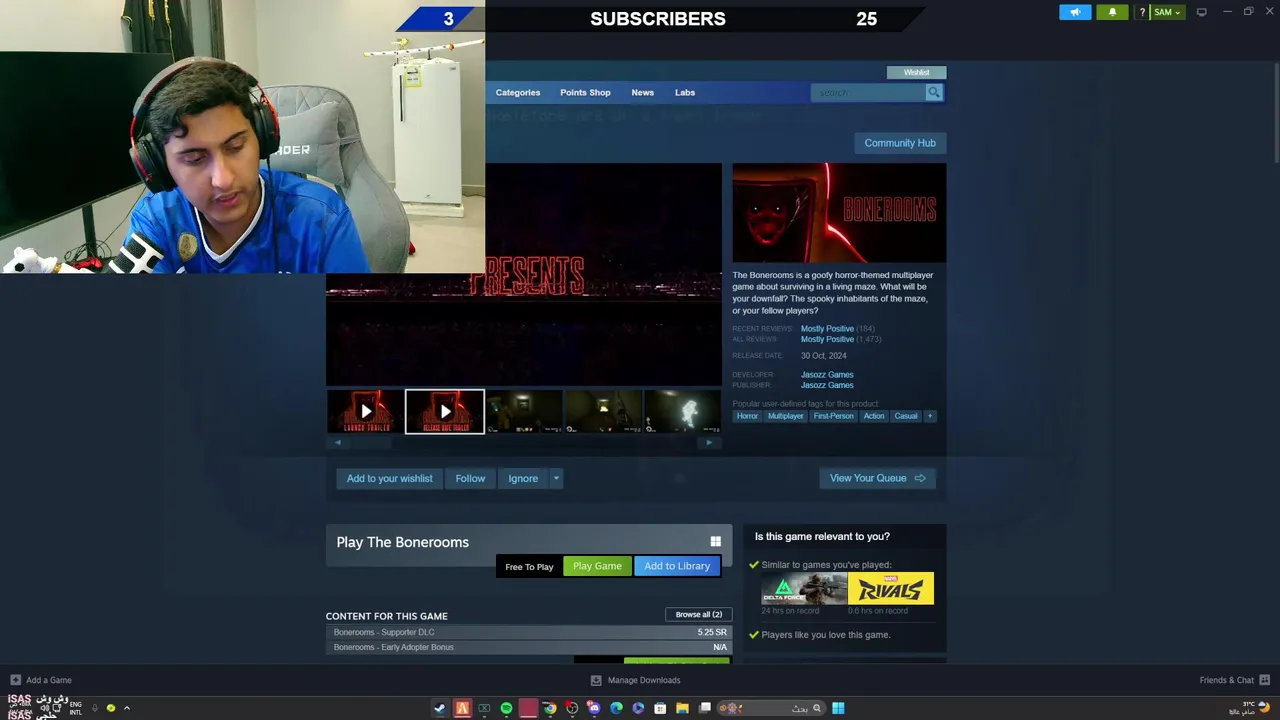Add tags with the plus button
The width and height of the screenshot is (1280, 720).
929,416
